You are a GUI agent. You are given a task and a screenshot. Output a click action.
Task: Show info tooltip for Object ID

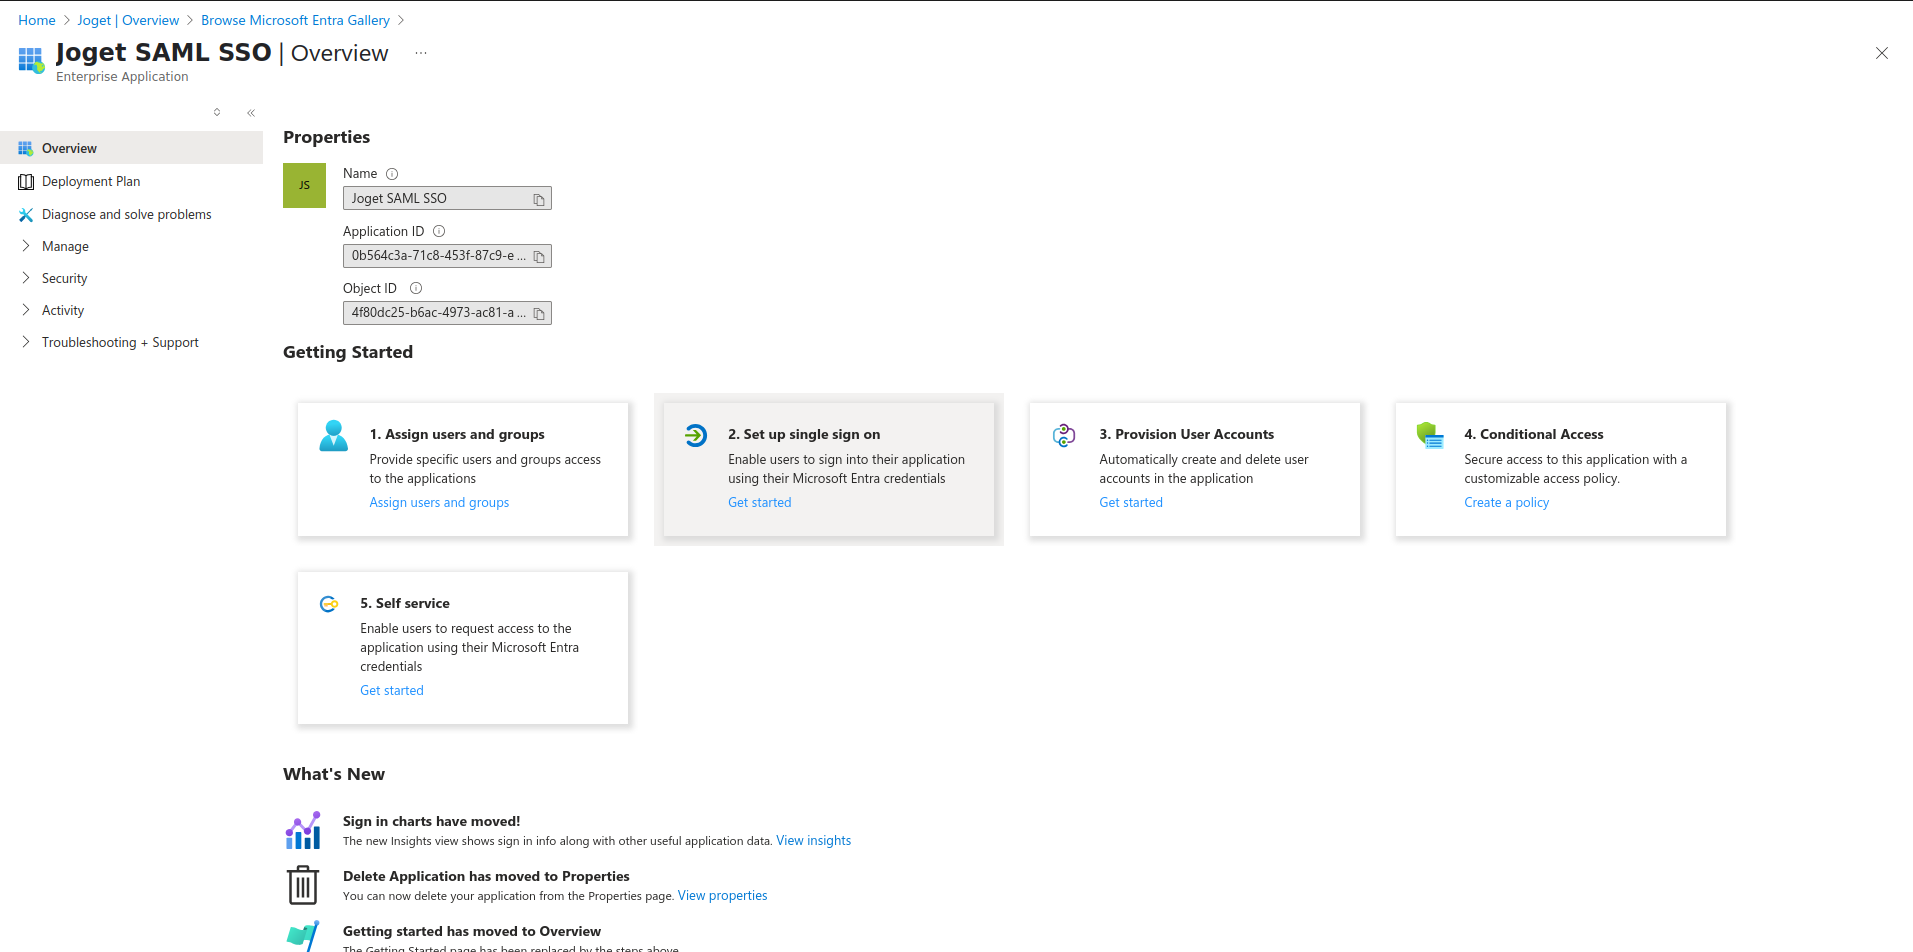point(416,288)
